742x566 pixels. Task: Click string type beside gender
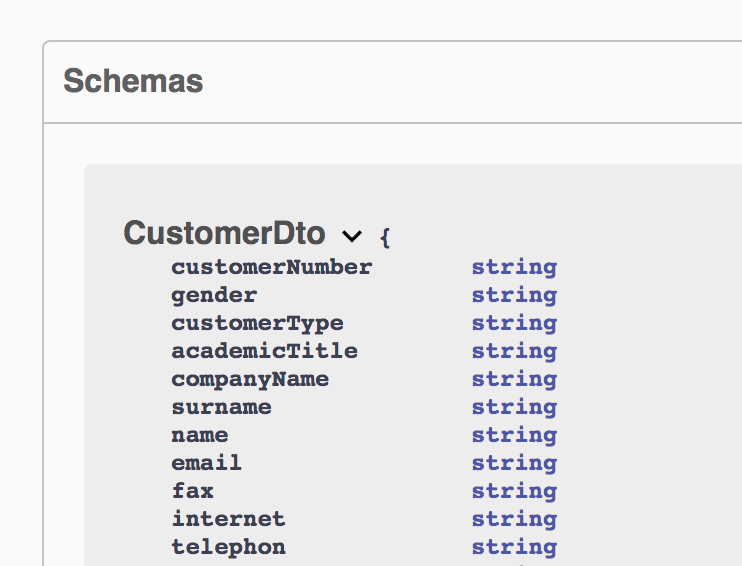tap(514, 296)
